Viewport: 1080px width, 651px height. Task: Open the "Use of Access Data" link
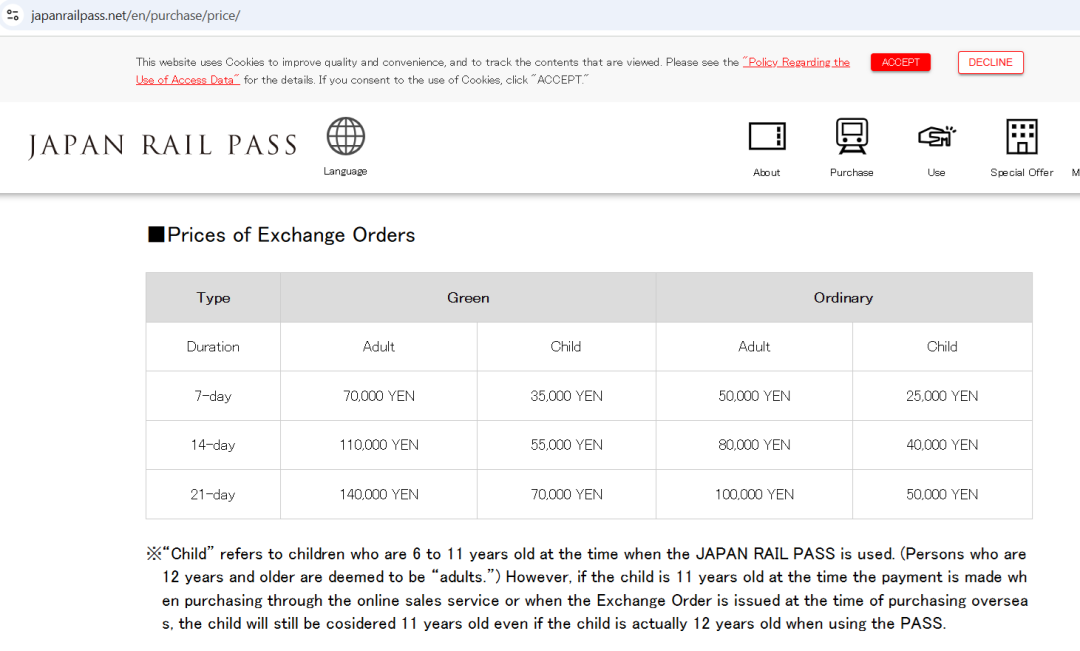coord(187,80)
